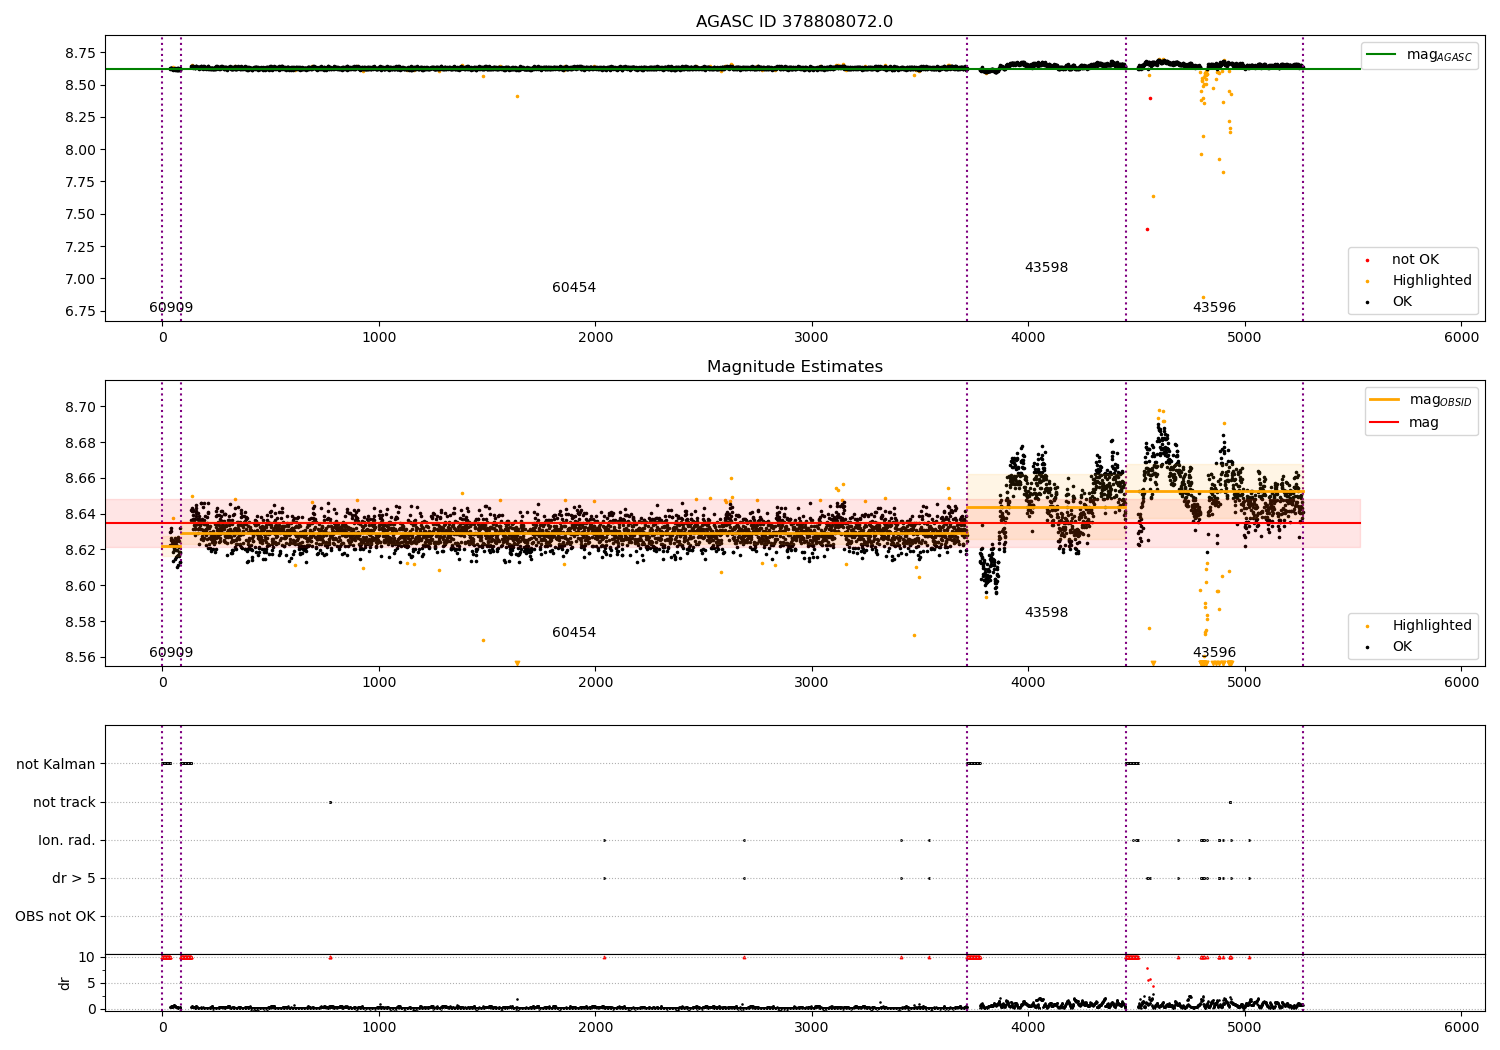1500x1050 pixels.
Task: Click the 2000 x-tick of the bottom panel
Action: coord(595,1027)
